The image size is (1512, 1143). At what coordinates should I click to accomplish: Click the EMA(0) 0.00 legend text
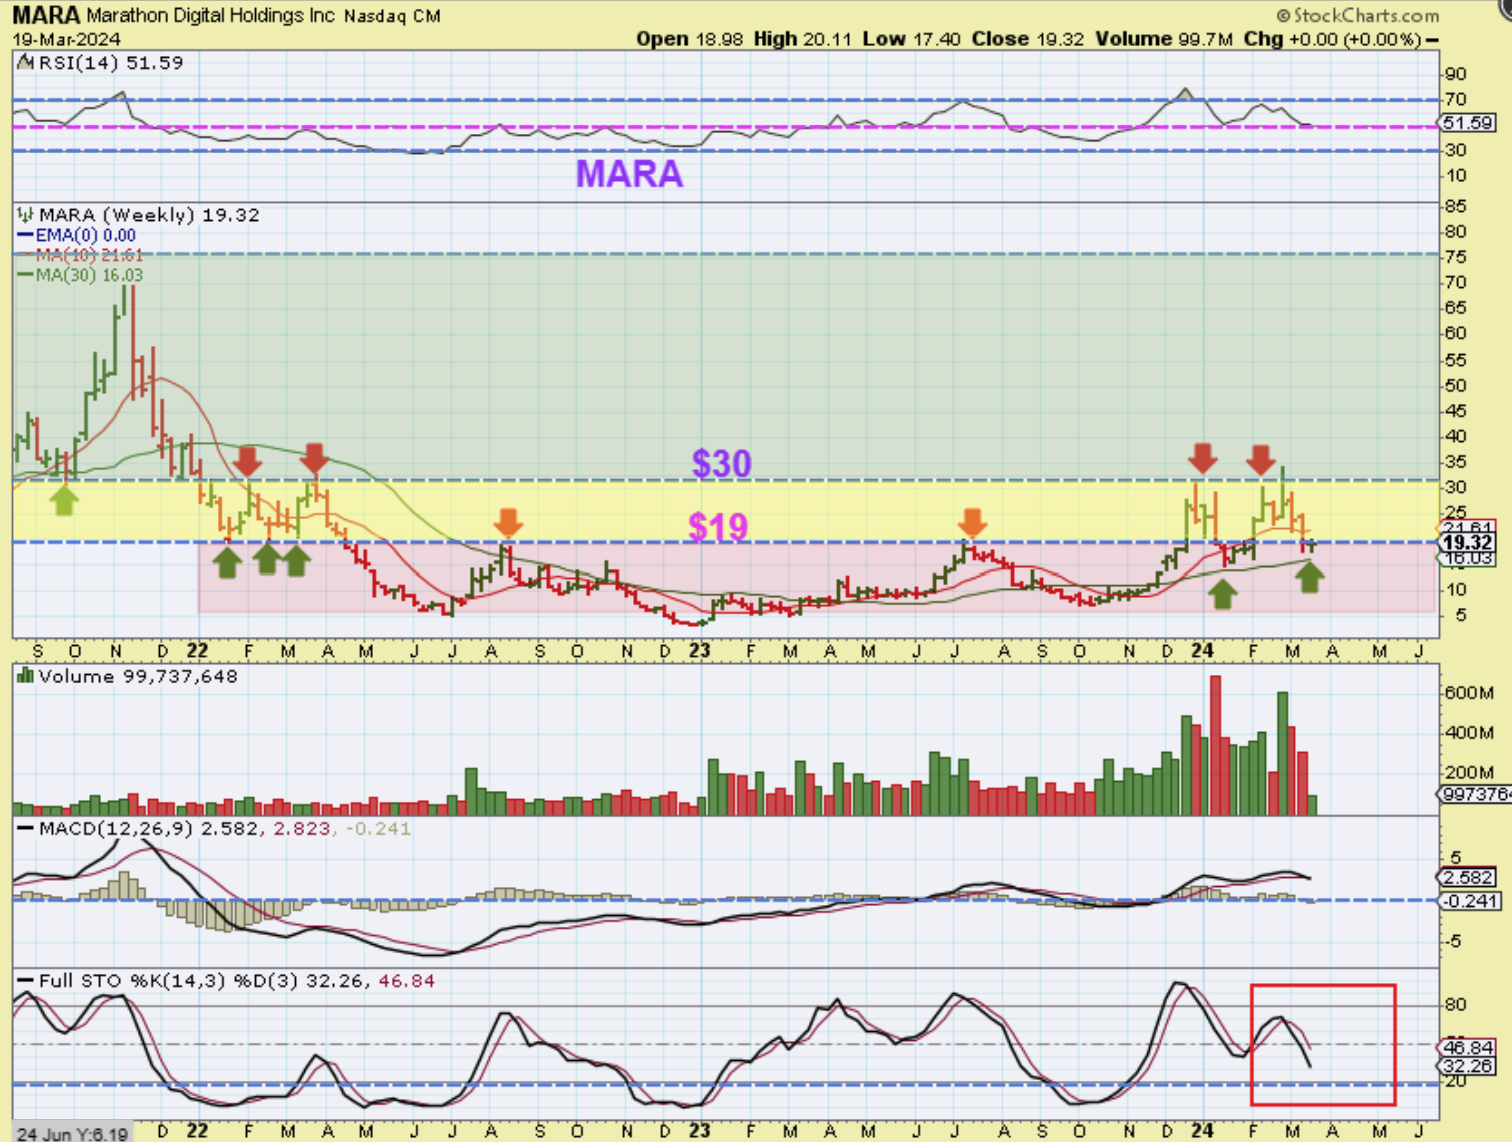pos(86,235)
